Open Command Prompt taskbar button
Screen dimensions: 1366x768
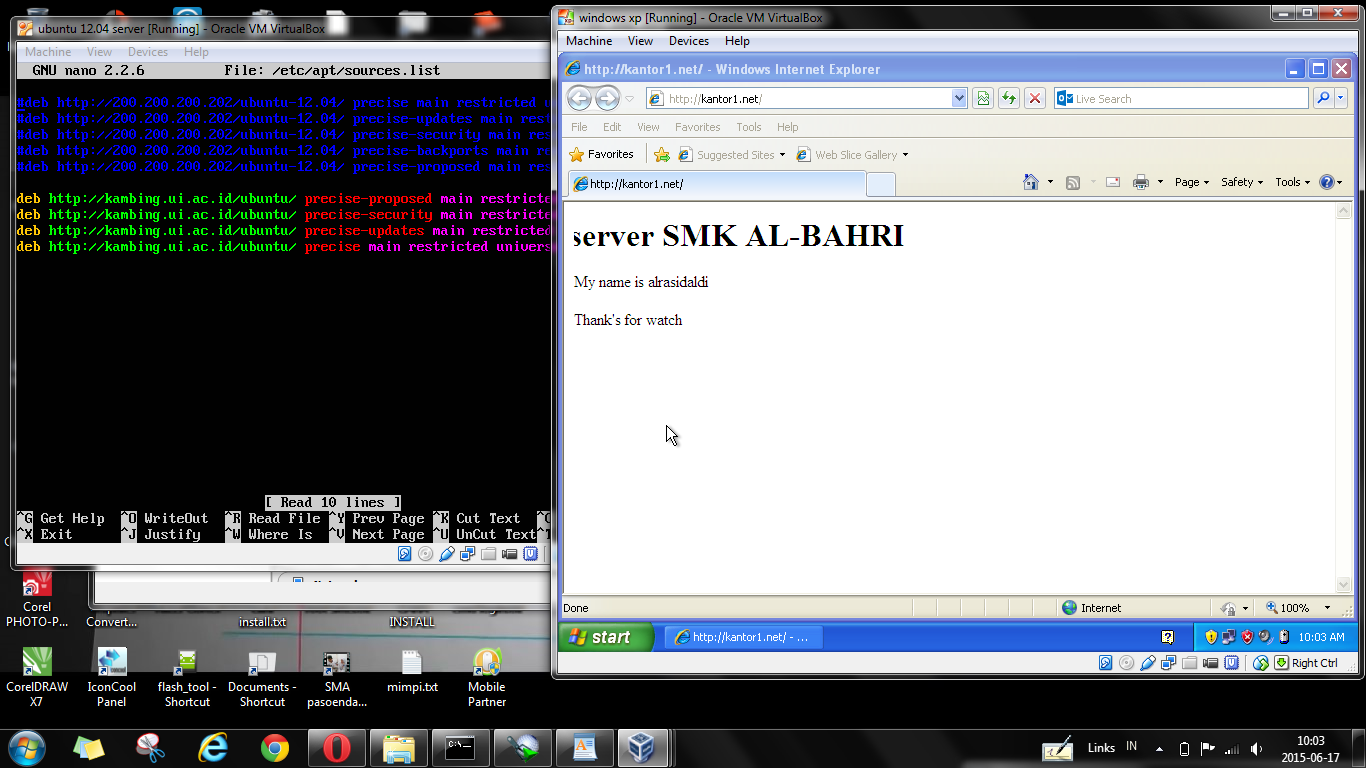tap(461, 748)
